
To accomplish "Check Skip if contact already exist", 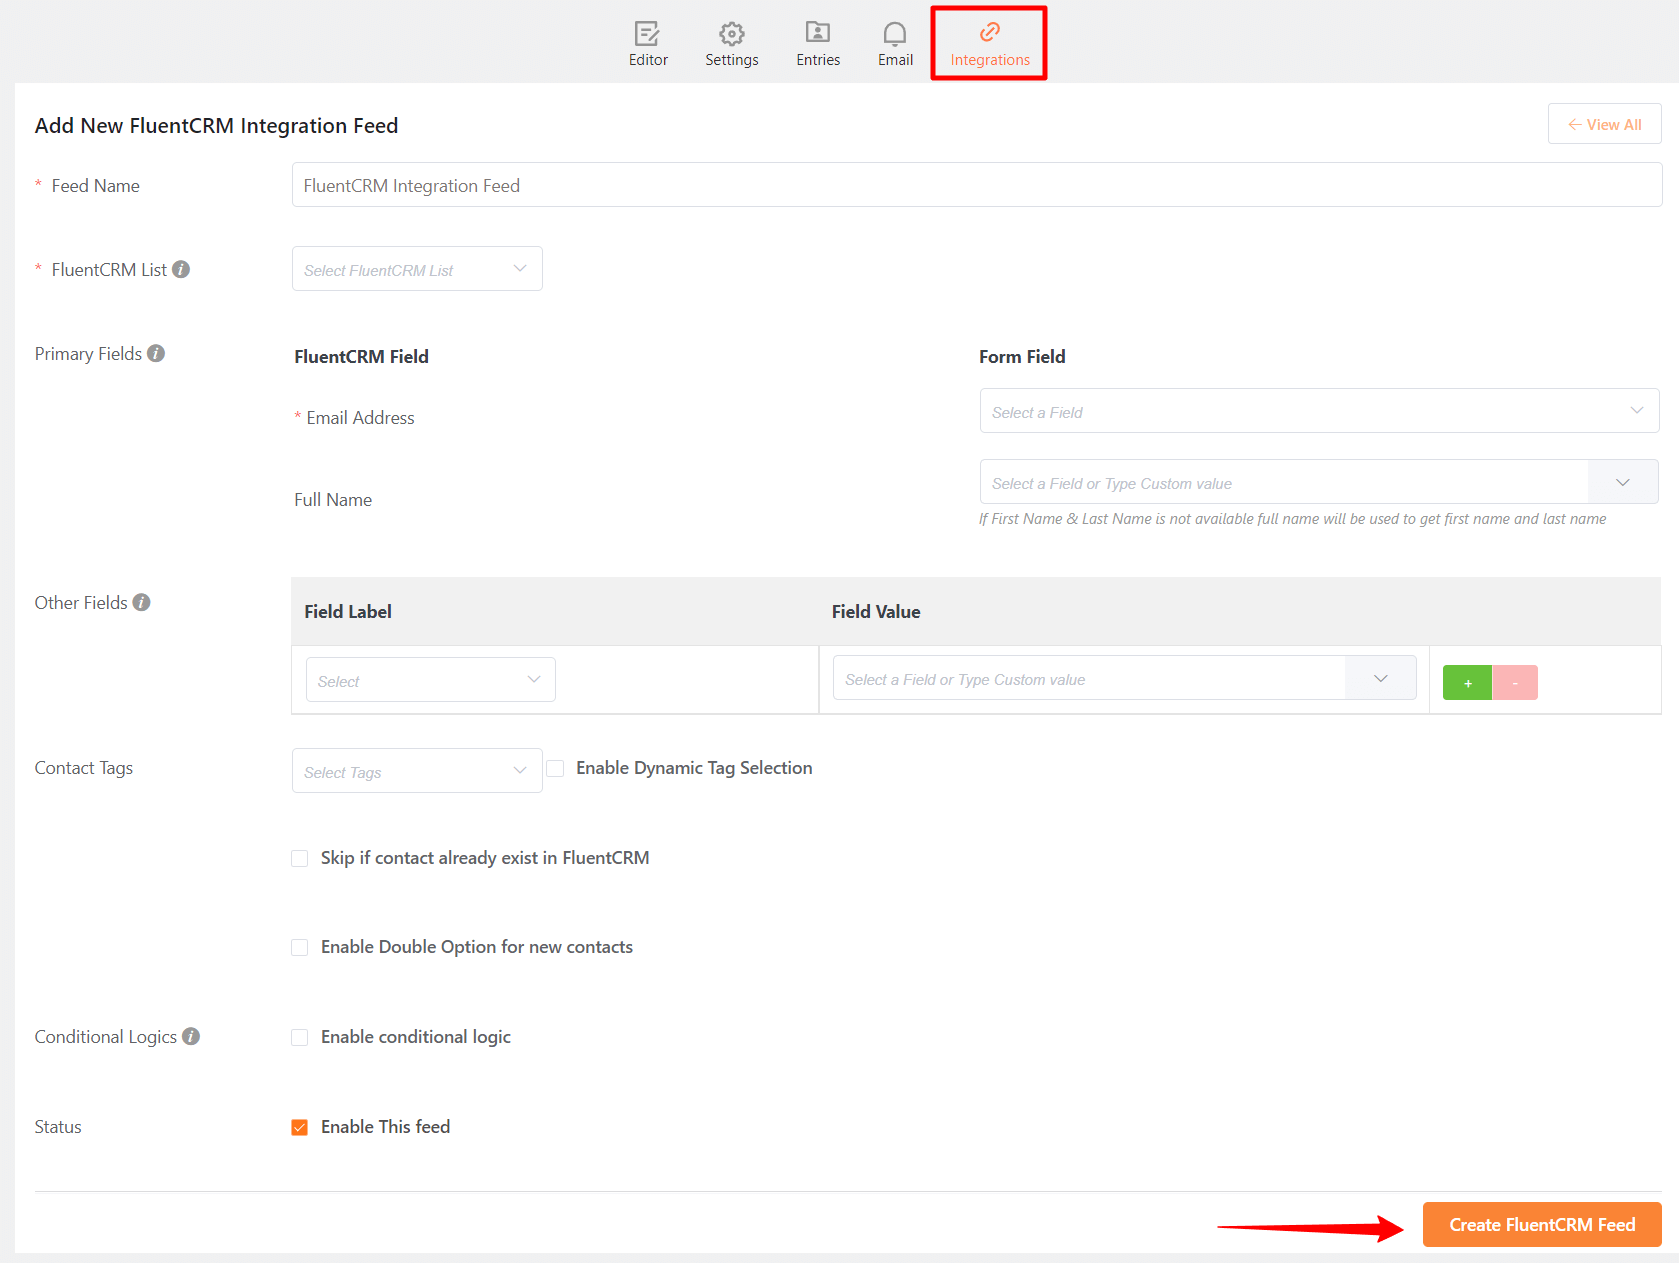I will click(300, 858).
